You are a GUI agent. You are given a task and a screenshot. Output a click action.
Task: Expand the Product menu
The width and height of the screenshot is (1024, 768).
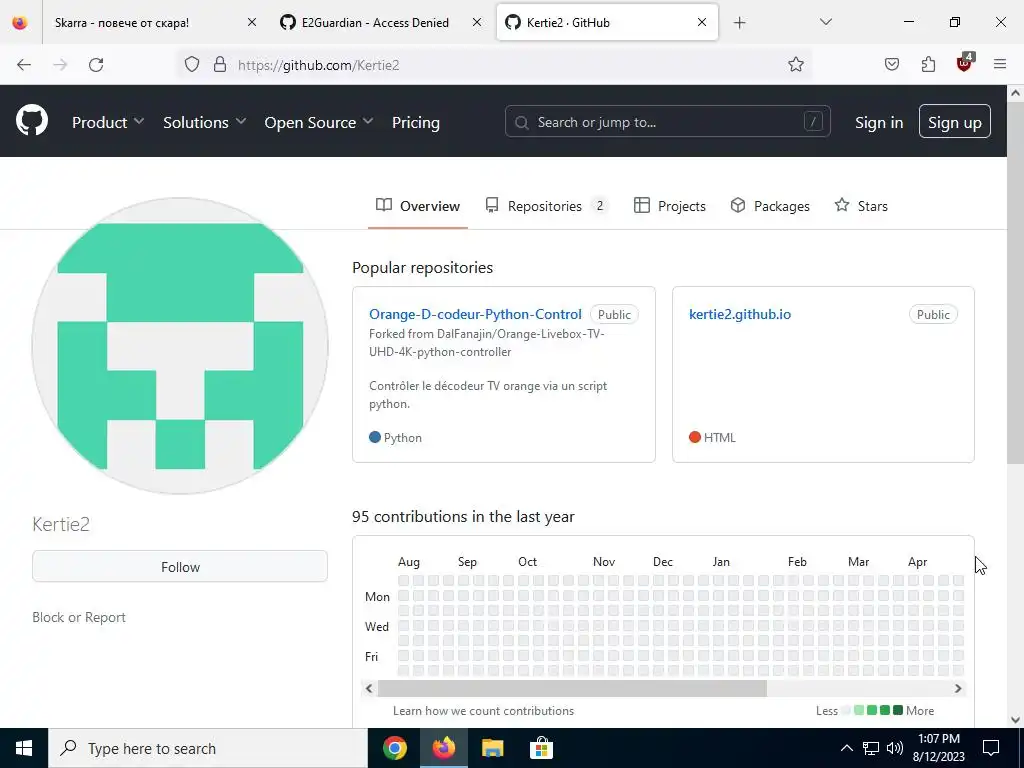click(108, 122)
